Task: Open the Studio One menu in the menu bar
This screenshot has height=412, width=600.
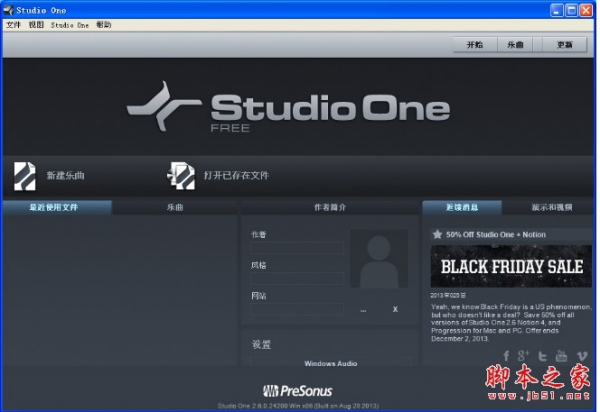Action: (70, 25)
